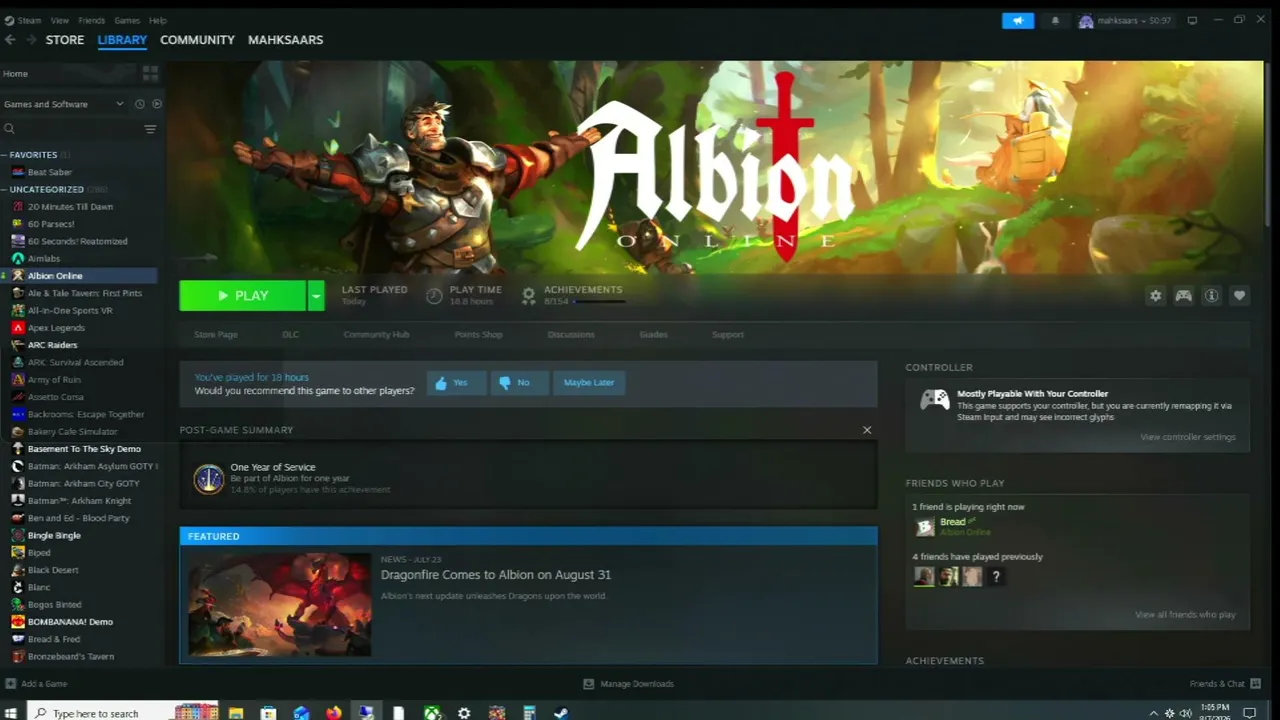The image size is (1280, 720).
Task: Click View controller settings link
Action: (x=1188, y=437)
